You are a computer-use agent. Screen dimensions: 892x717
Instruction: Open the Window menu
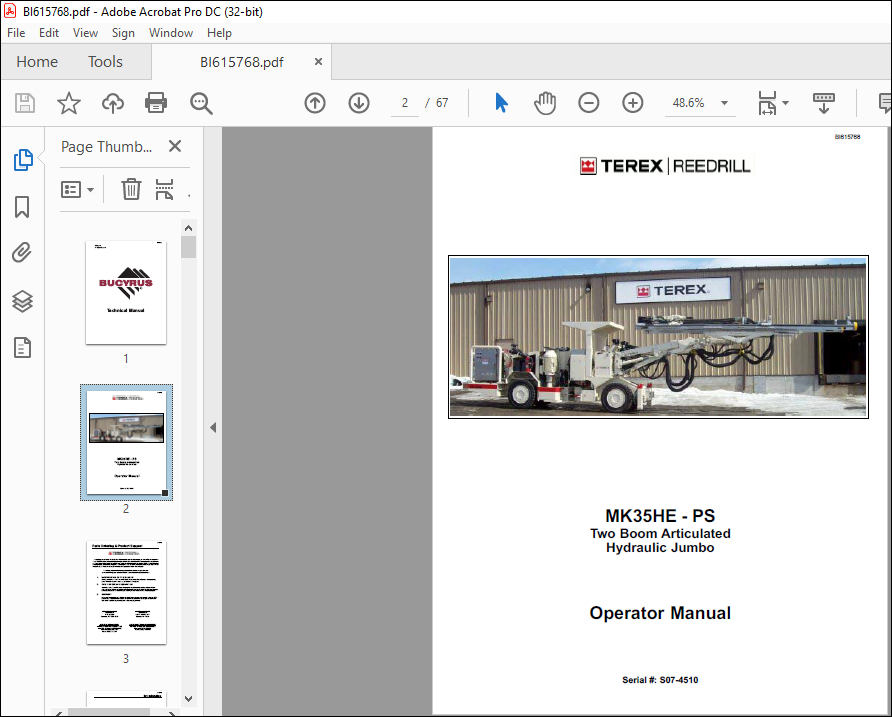click(171, 33)
